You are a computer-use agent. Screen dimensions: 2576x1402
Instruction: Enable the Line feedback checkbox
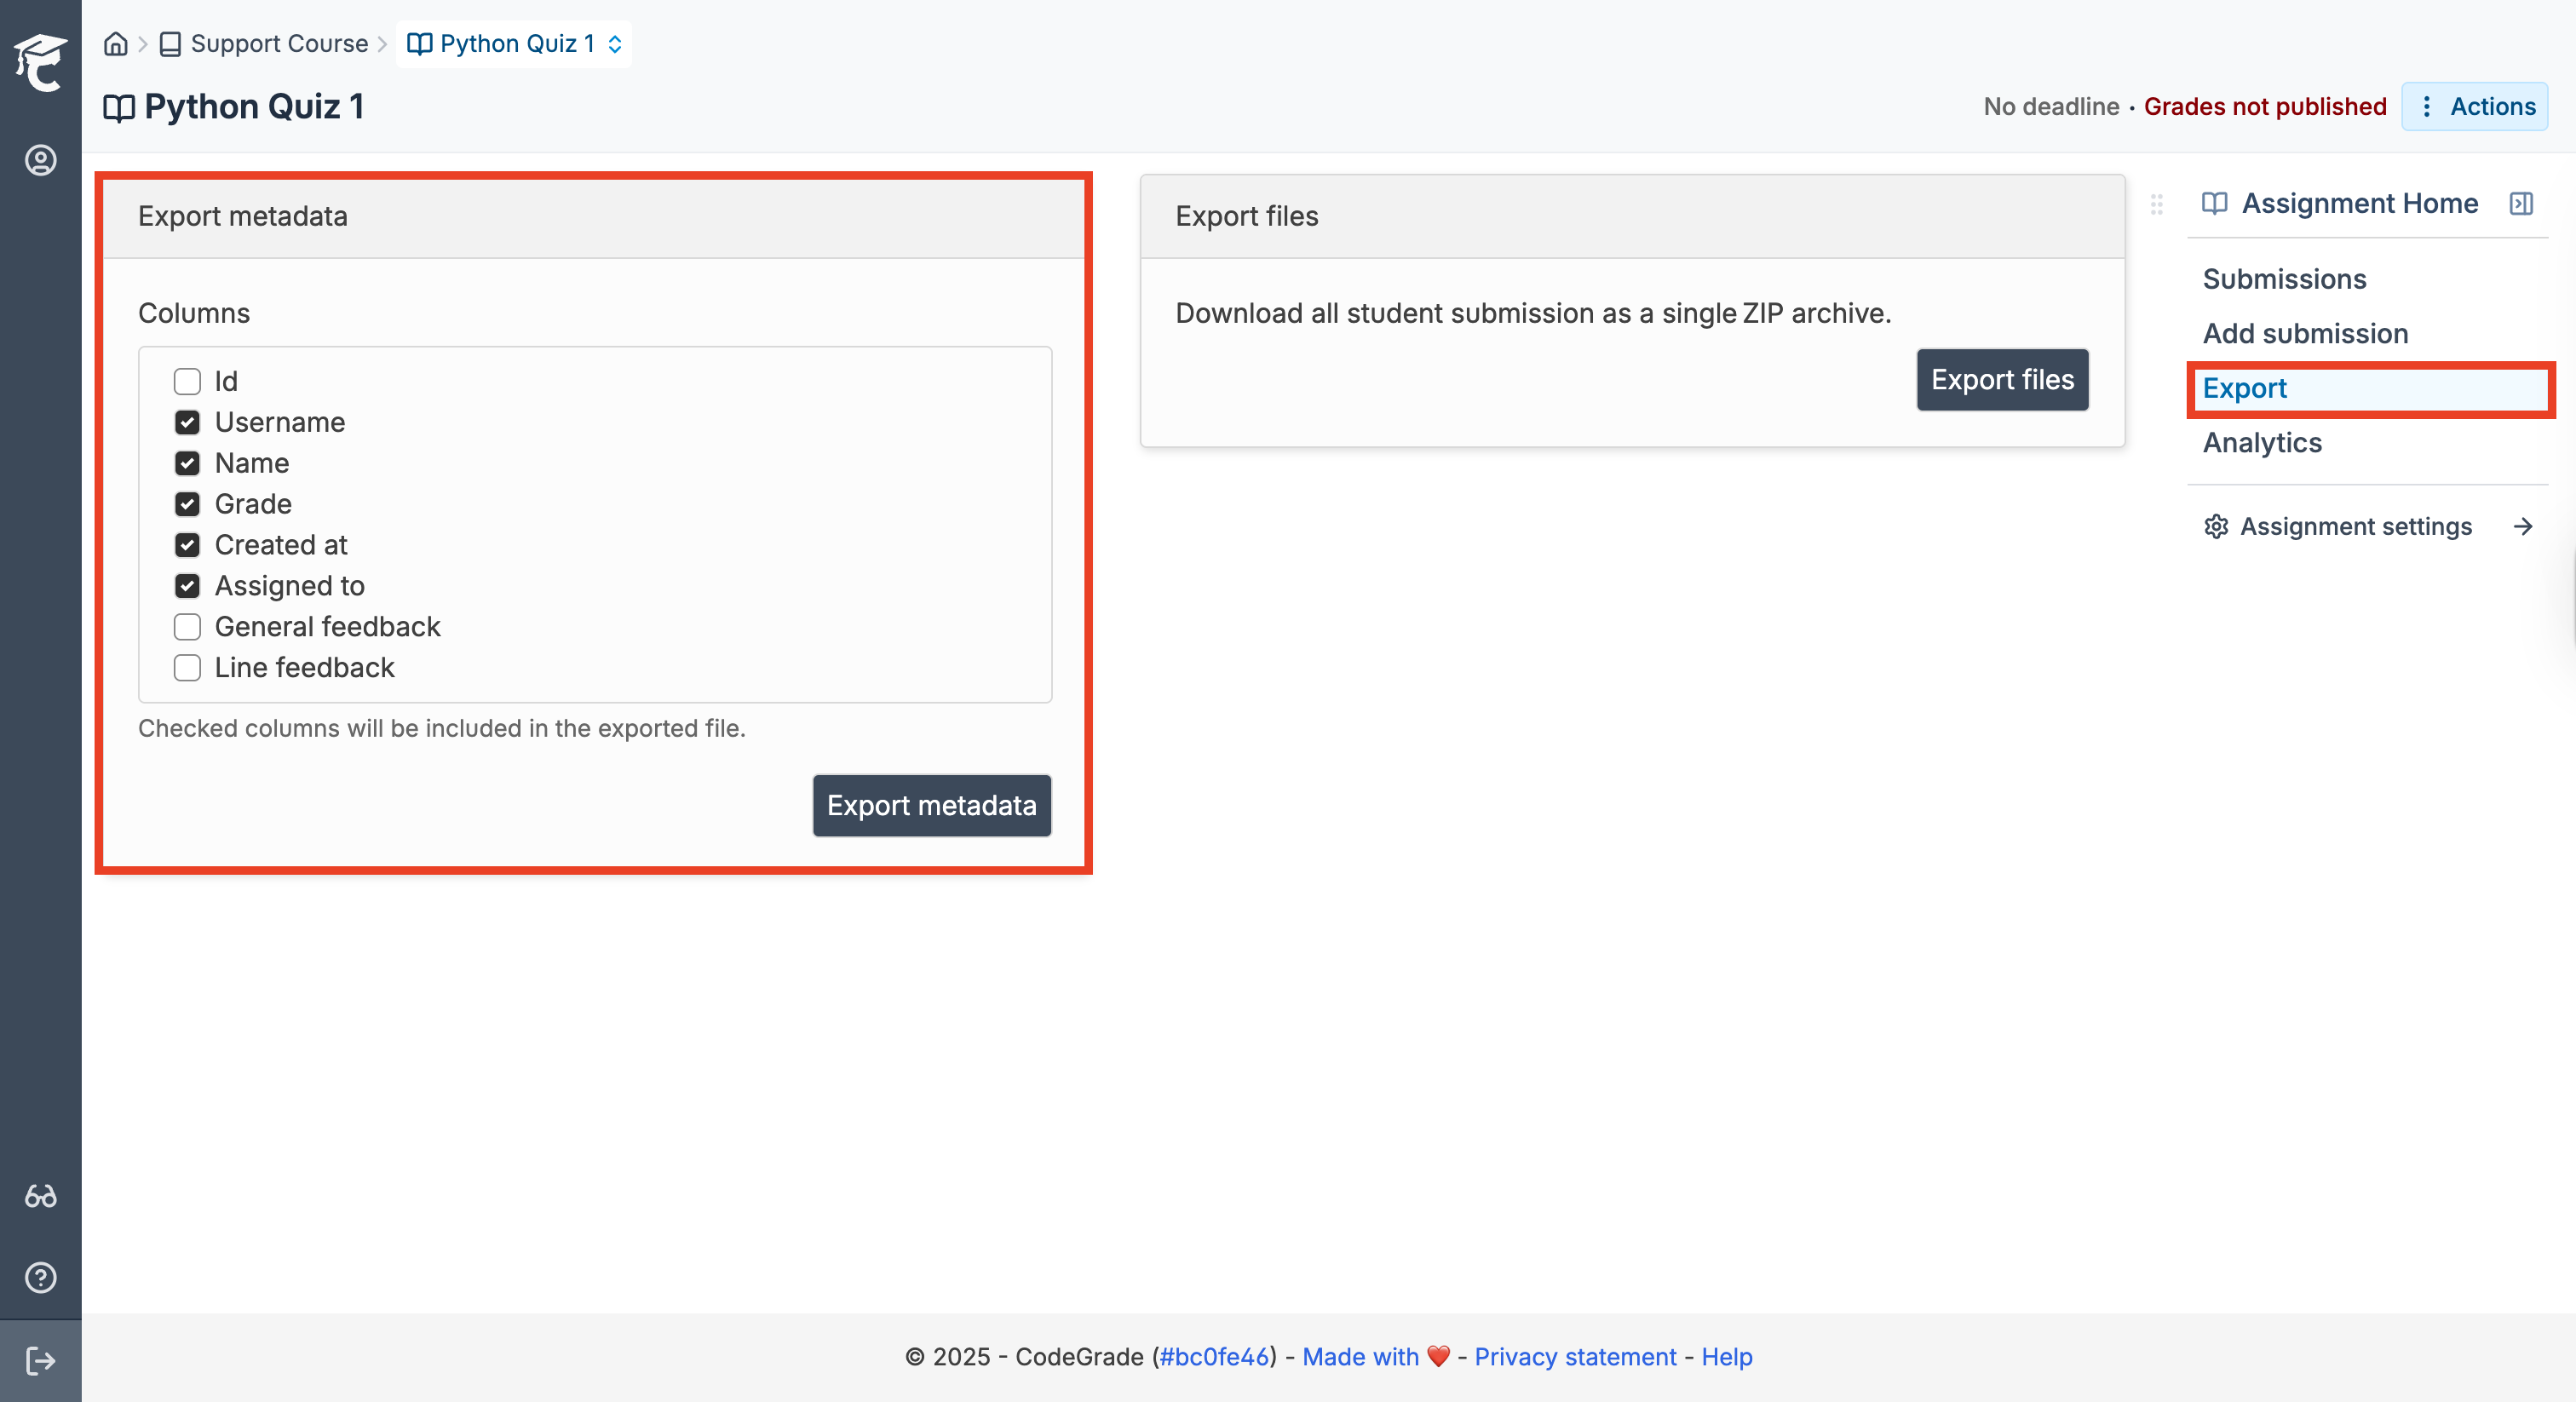(187, 668)
